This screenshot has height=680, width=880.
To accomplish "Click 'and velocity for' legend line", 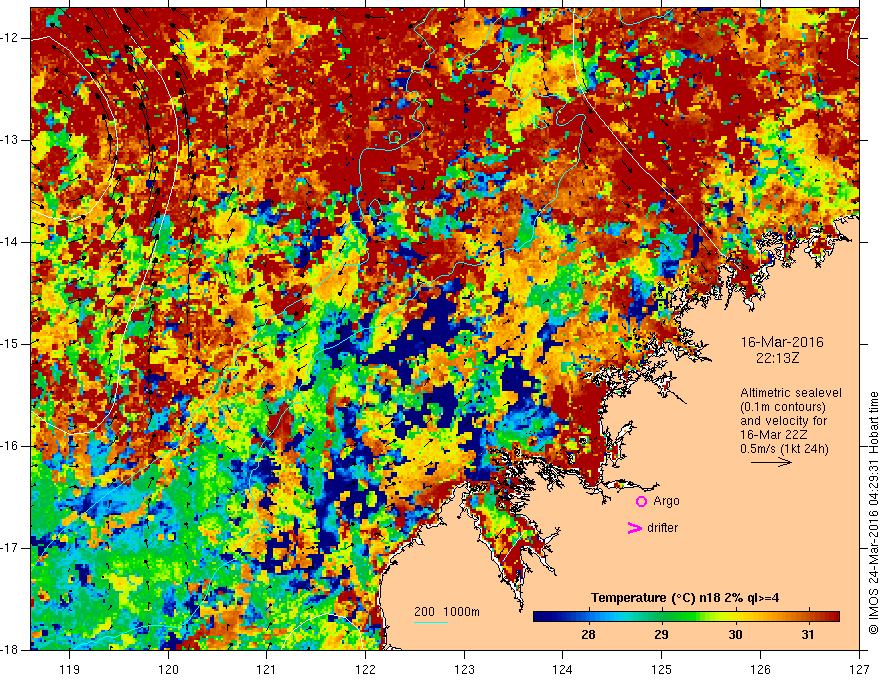I will click(x=783, y=421).
